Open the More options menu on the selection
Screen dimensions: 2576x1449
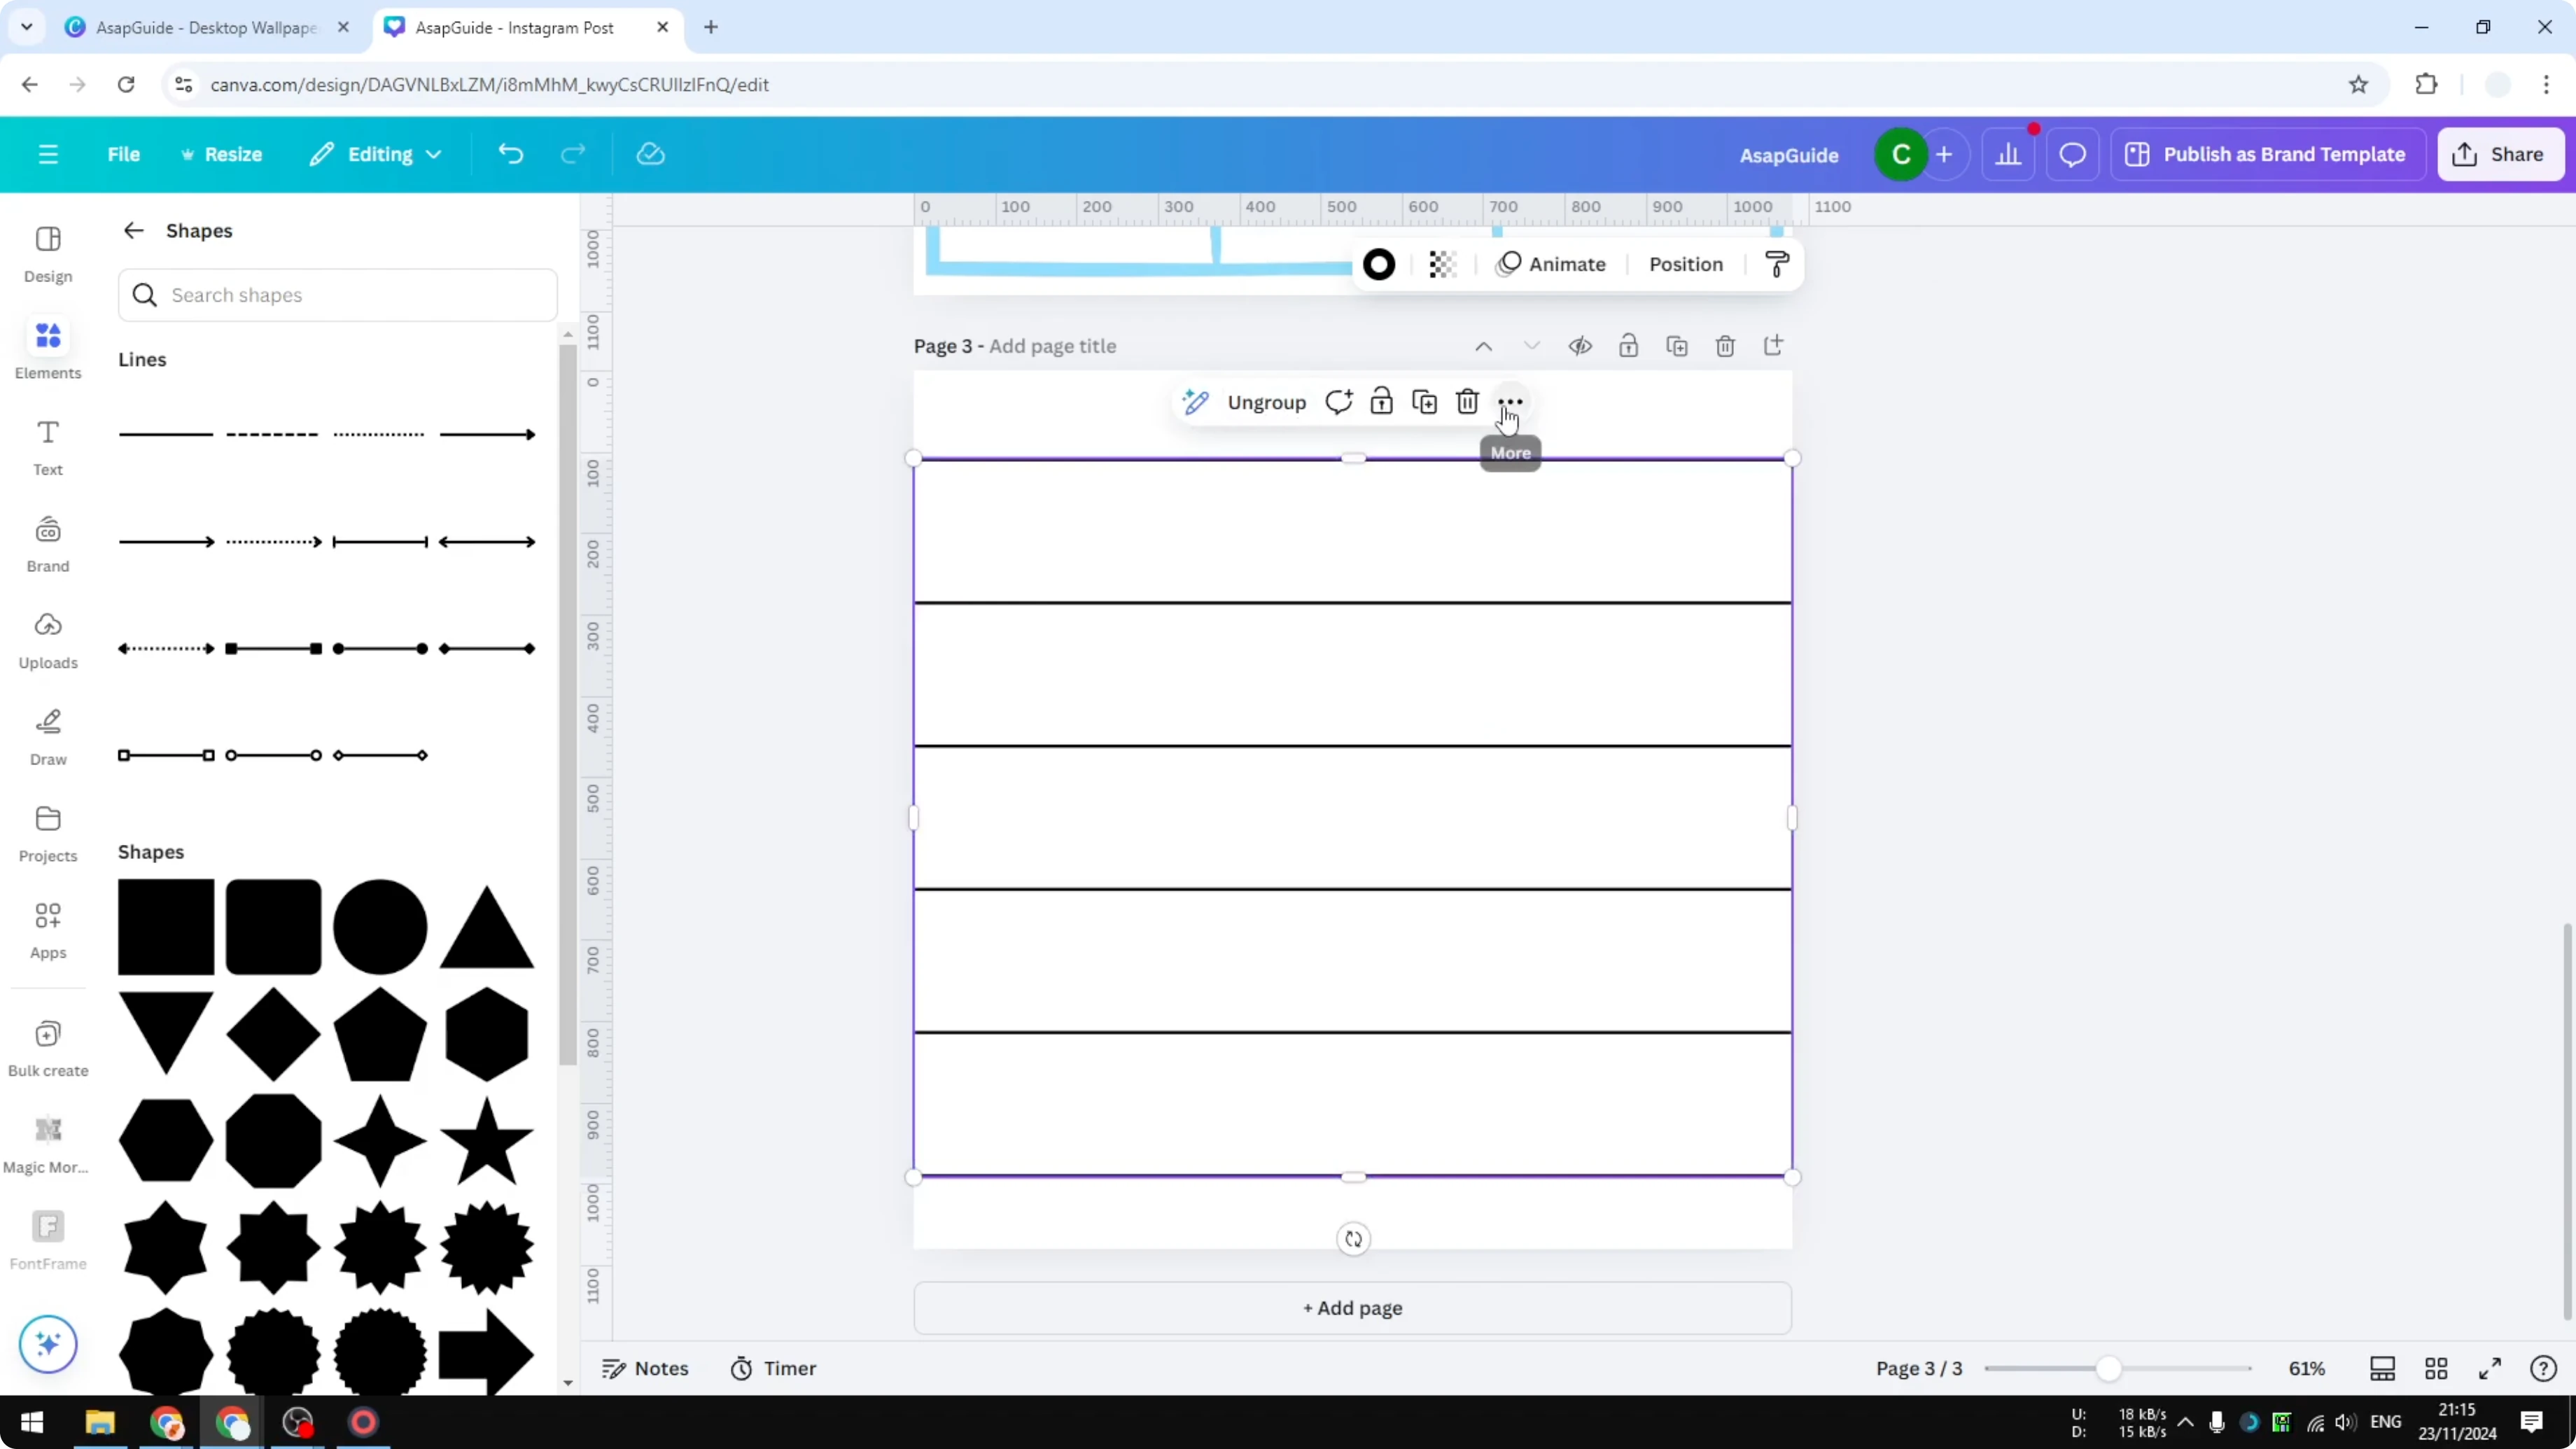1510,401
